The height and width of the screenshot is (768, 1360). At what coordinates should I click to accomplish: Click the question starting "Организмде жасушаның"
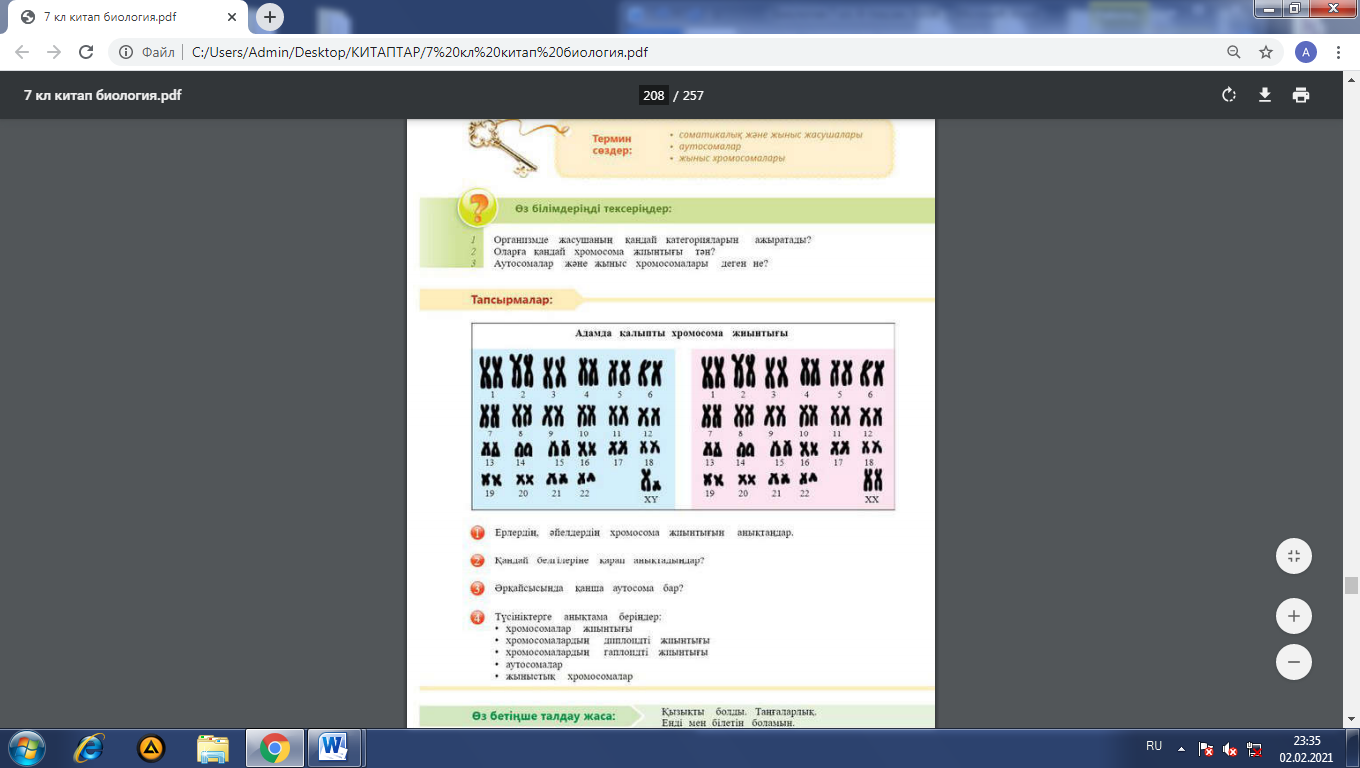(652, 240)
